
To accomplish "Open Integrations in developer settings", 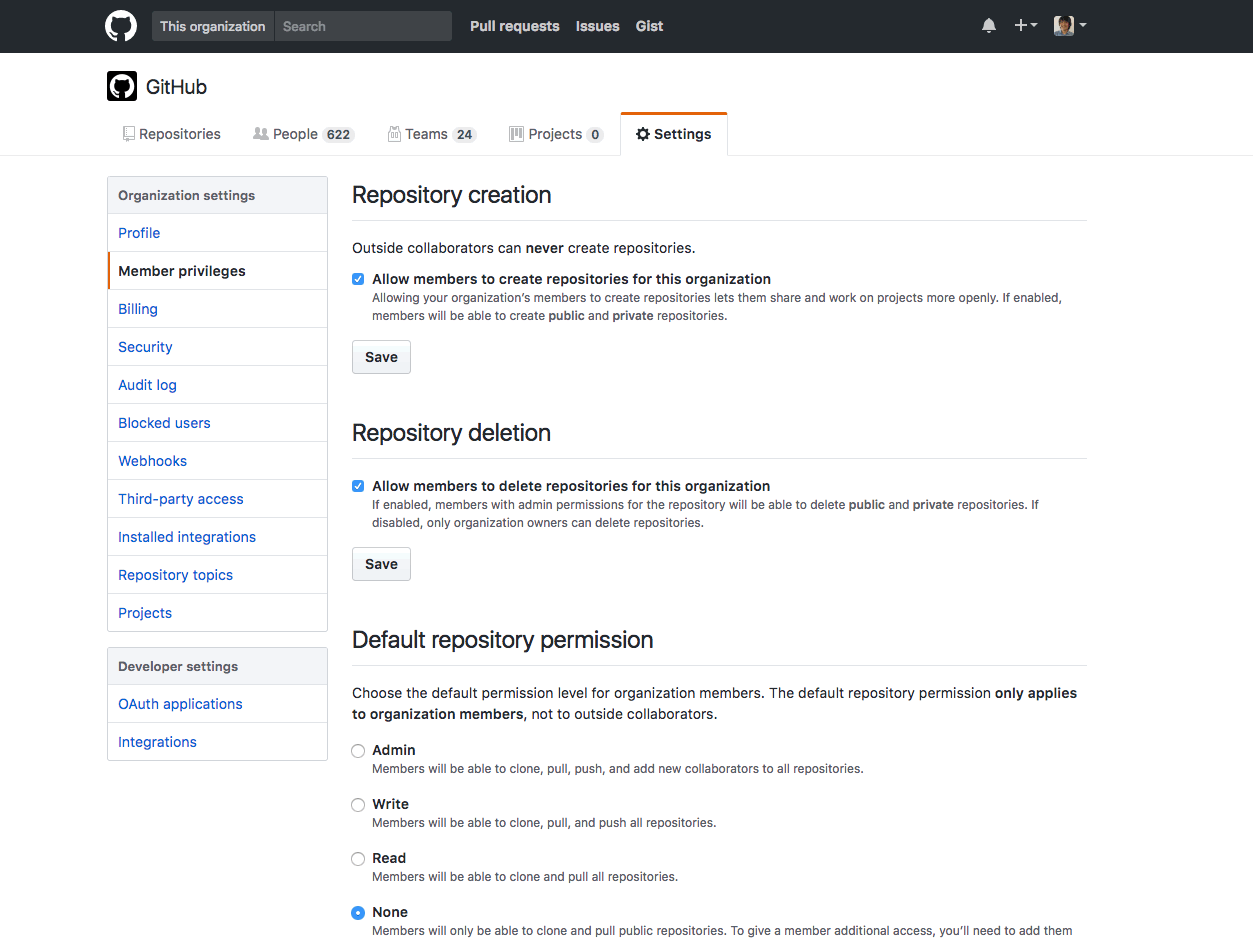I will (x=217, y=742).
